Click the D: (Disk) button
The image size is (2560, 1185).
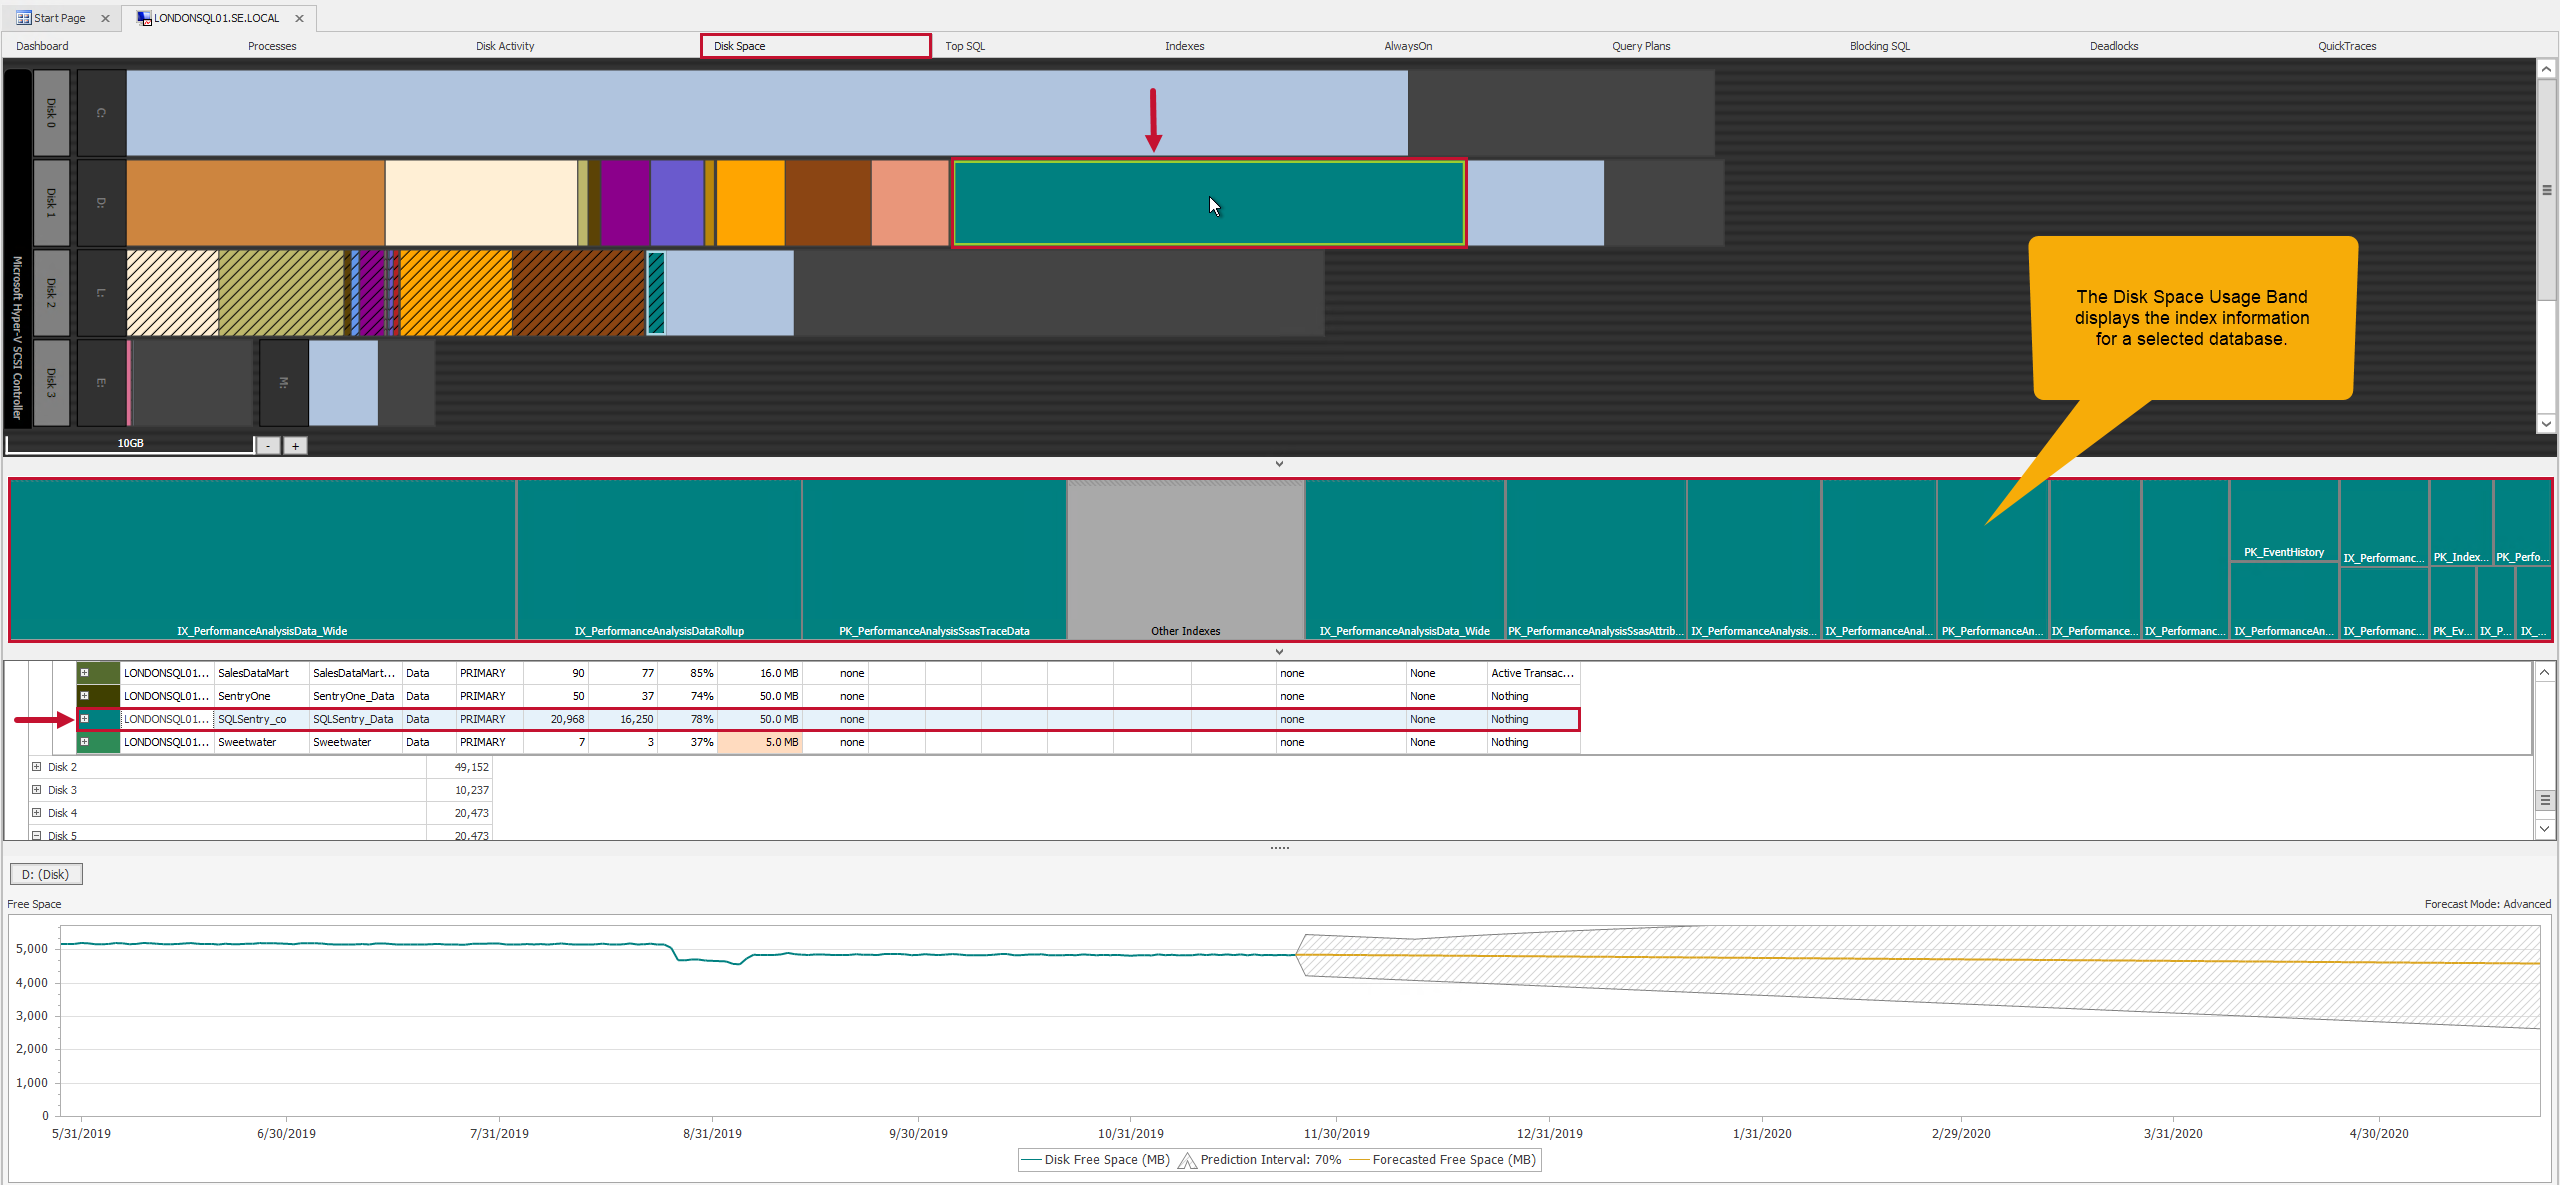[46, 875]
